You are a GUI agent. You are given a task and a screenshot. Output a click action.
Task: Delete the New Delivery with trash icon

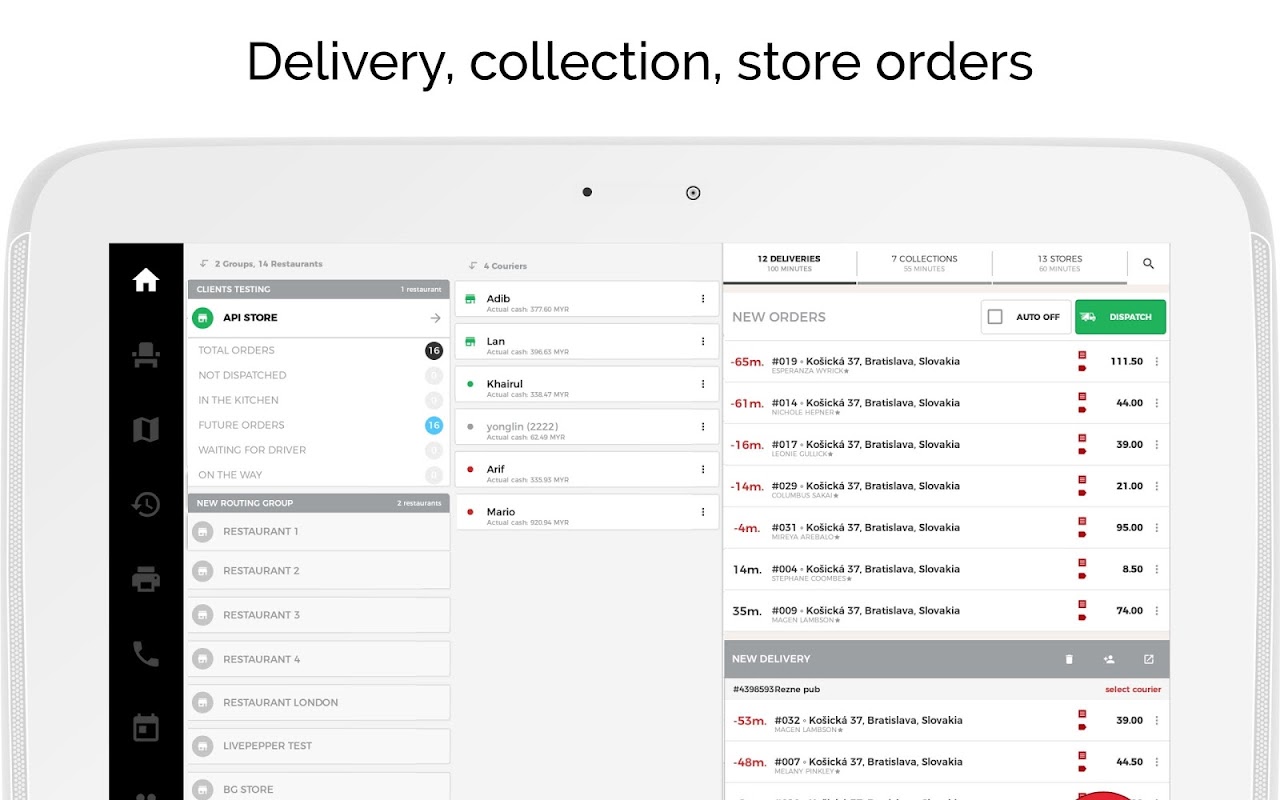pos(1069,659)
